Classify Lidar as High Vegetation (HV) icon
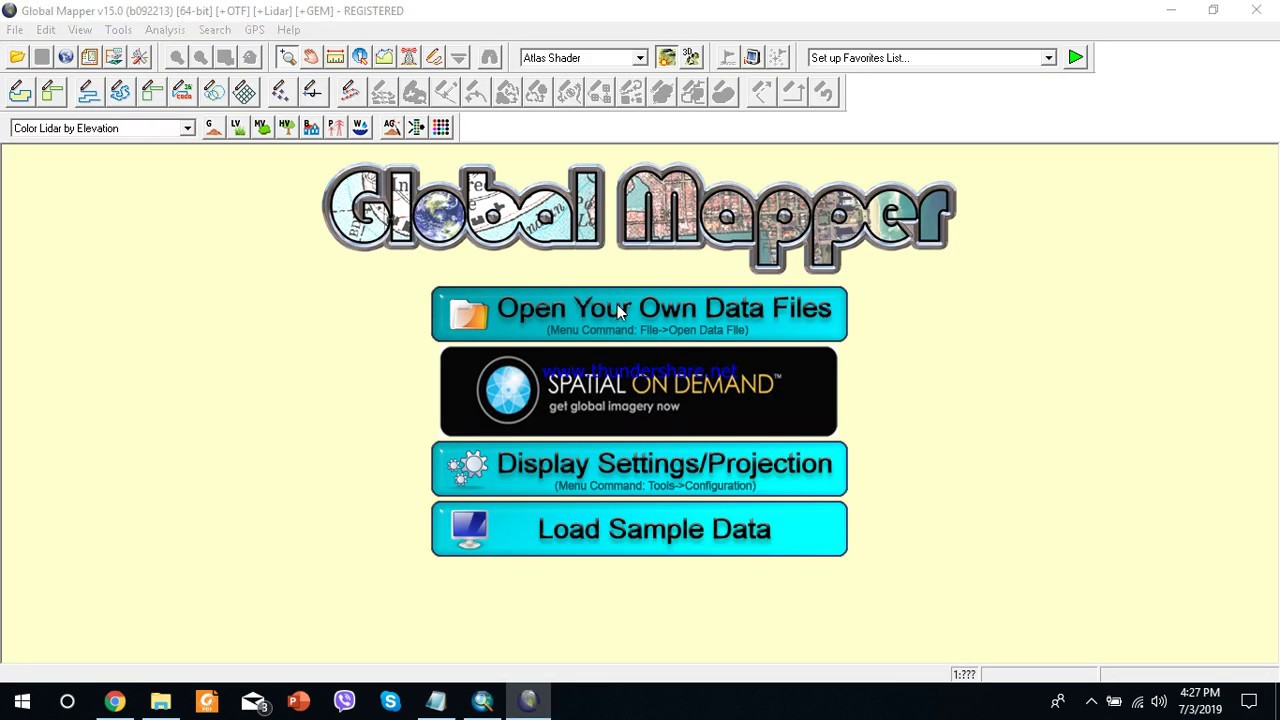The height and width of the screenshot is (720, 1280). click(286, 127)
